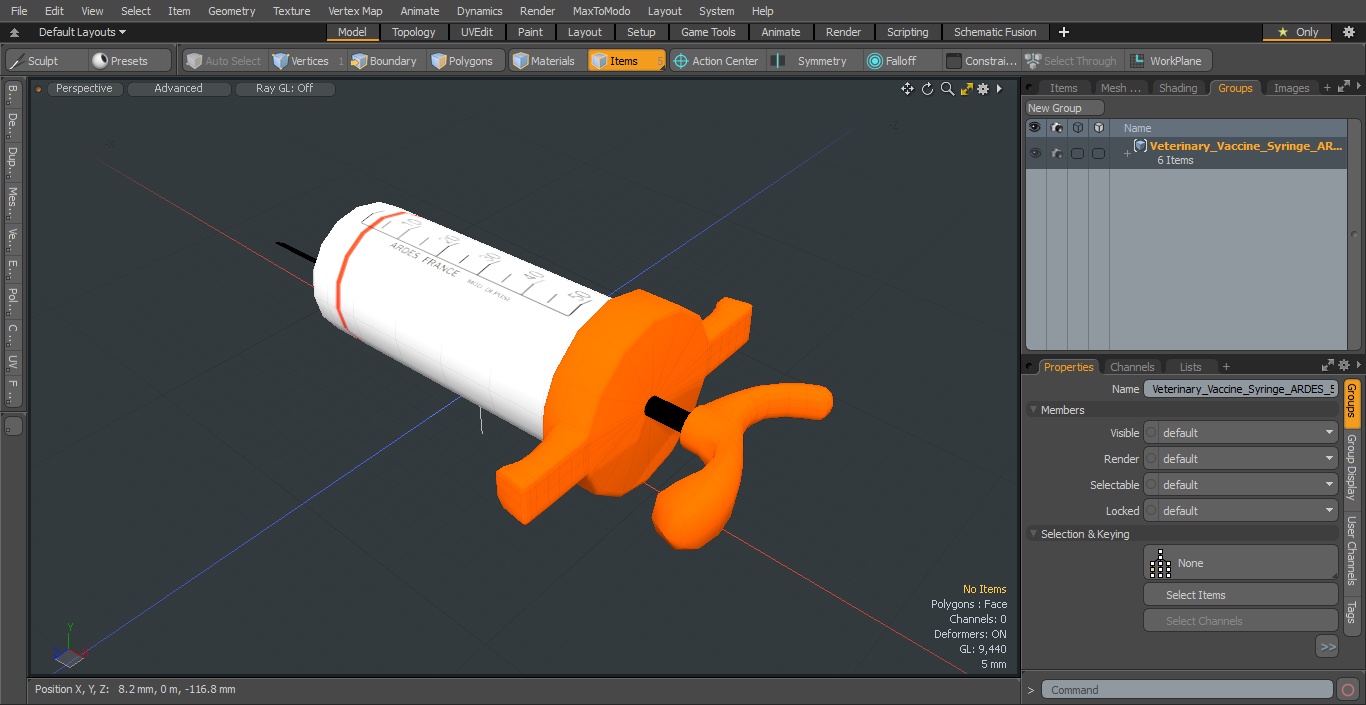Viewport: 1366px width, 705px height.
Task: Open the Constraints menu
Action: click(982, 61)
